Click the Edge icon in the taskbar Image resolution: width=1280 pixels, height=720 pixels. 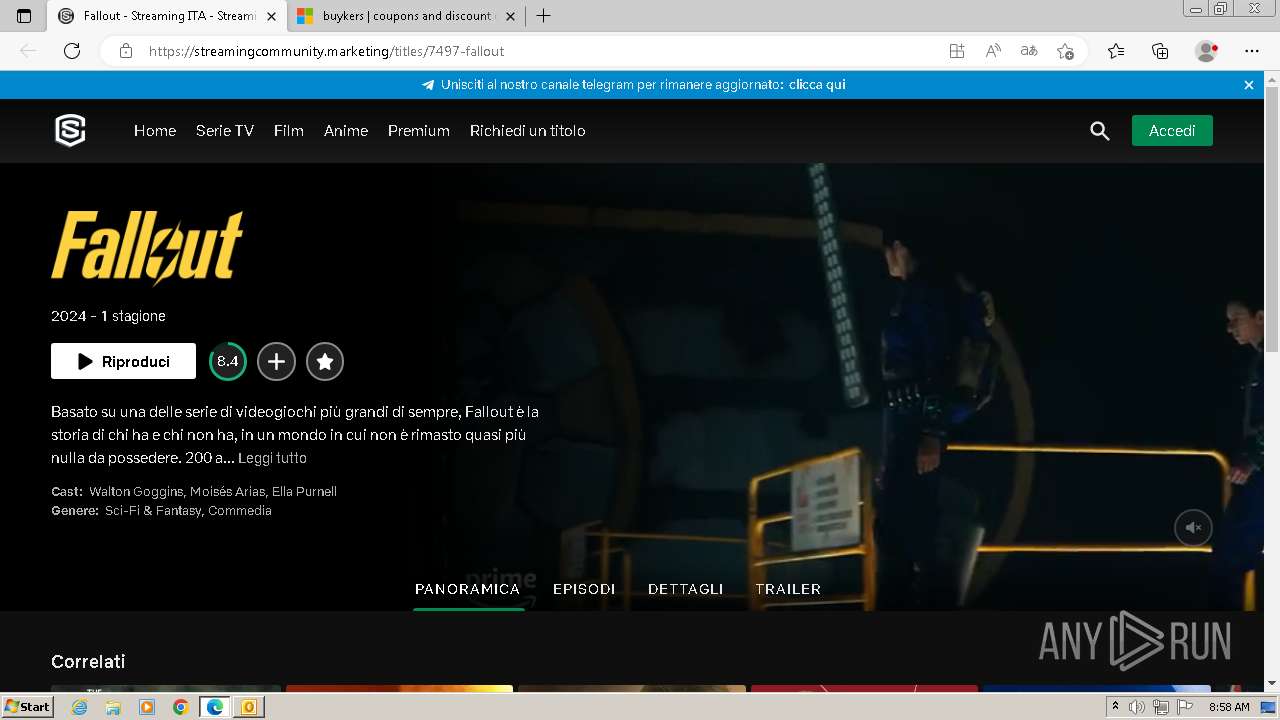(215, 707)
